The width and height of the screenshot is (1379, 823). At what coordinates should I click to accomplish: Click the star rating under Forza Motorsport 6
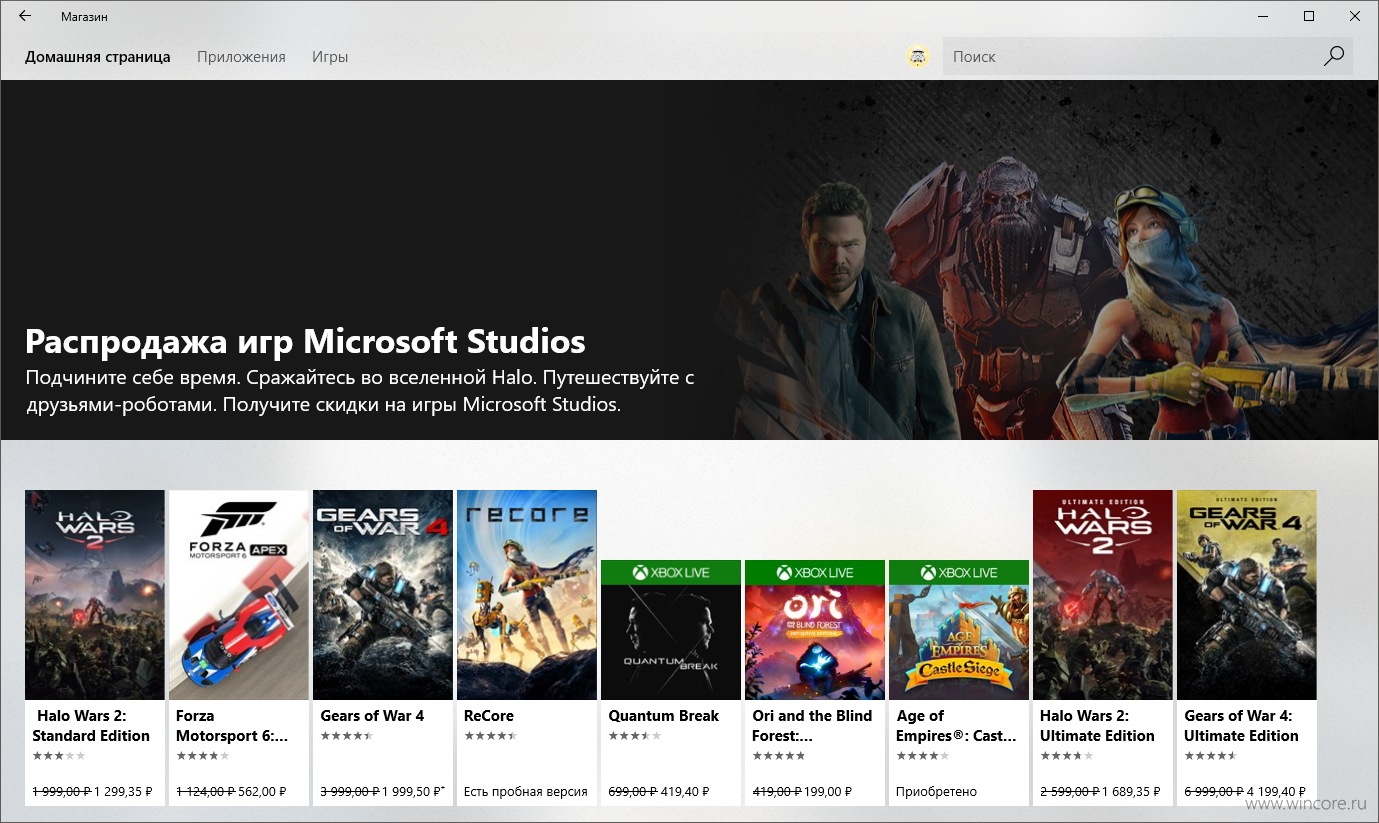(x=202, y=756)
